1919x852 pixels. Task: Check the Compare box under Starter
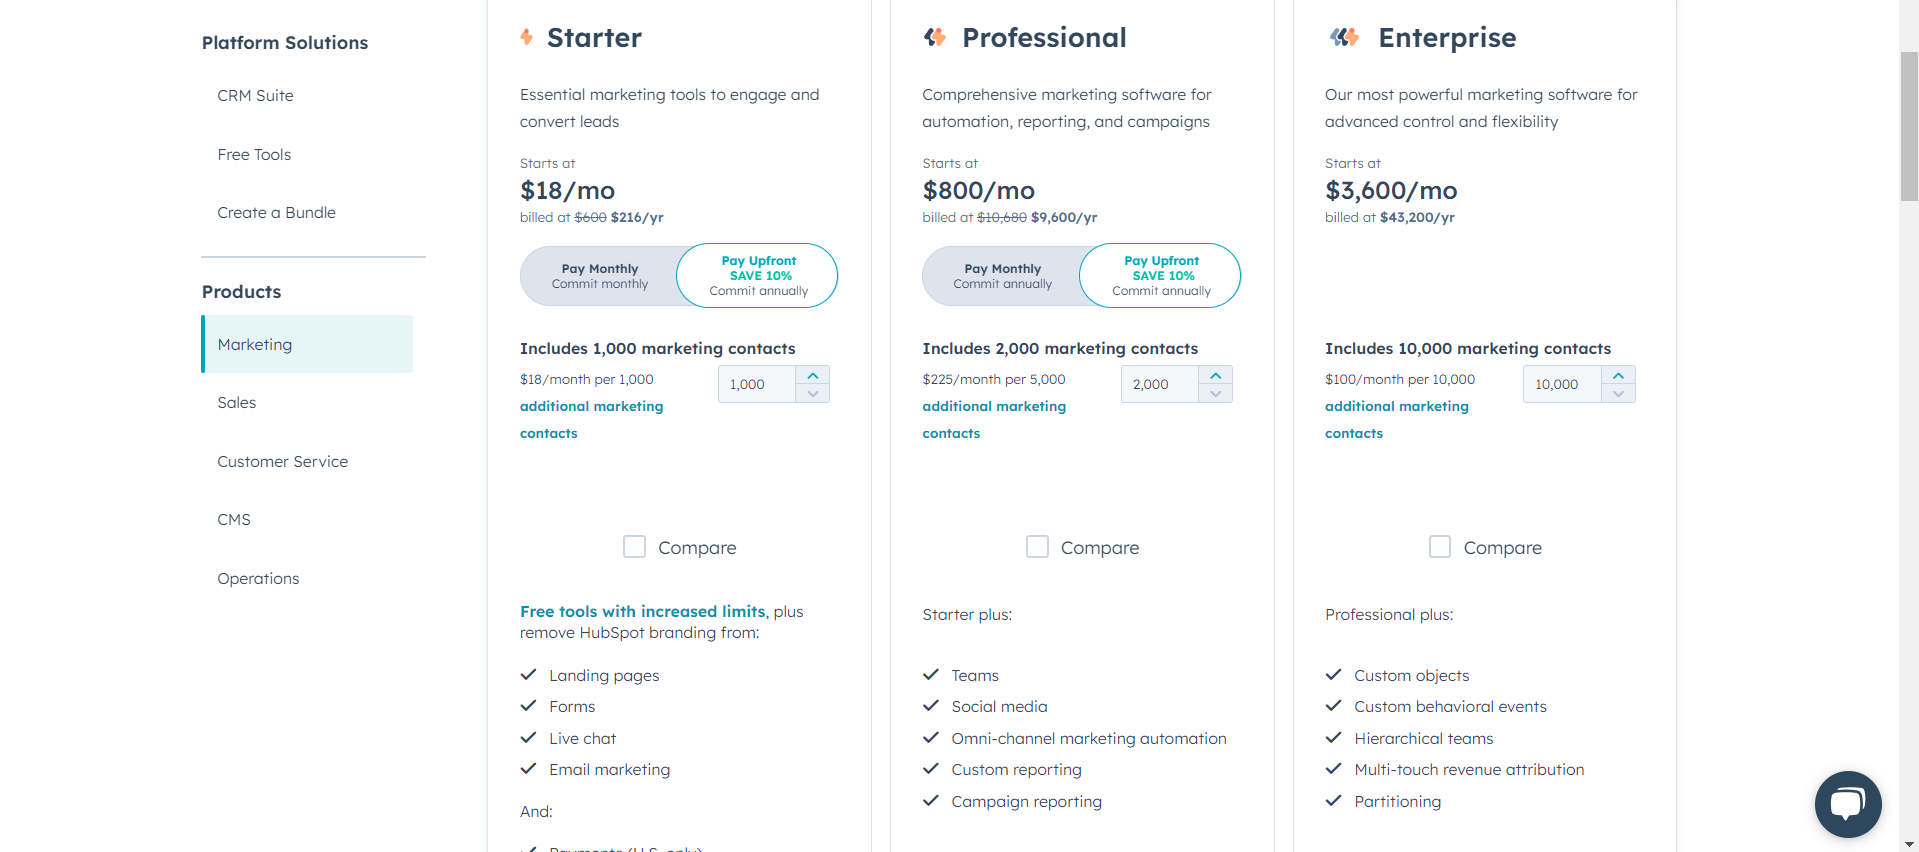[634, 547]
